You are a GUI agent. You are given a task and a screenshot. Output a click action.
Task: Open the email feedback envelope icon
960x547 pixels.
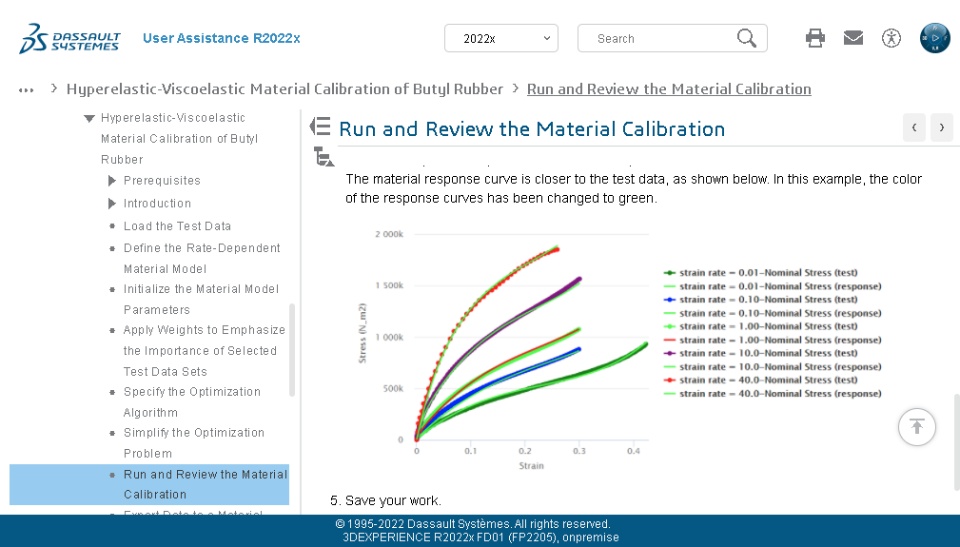click(853, 38)
